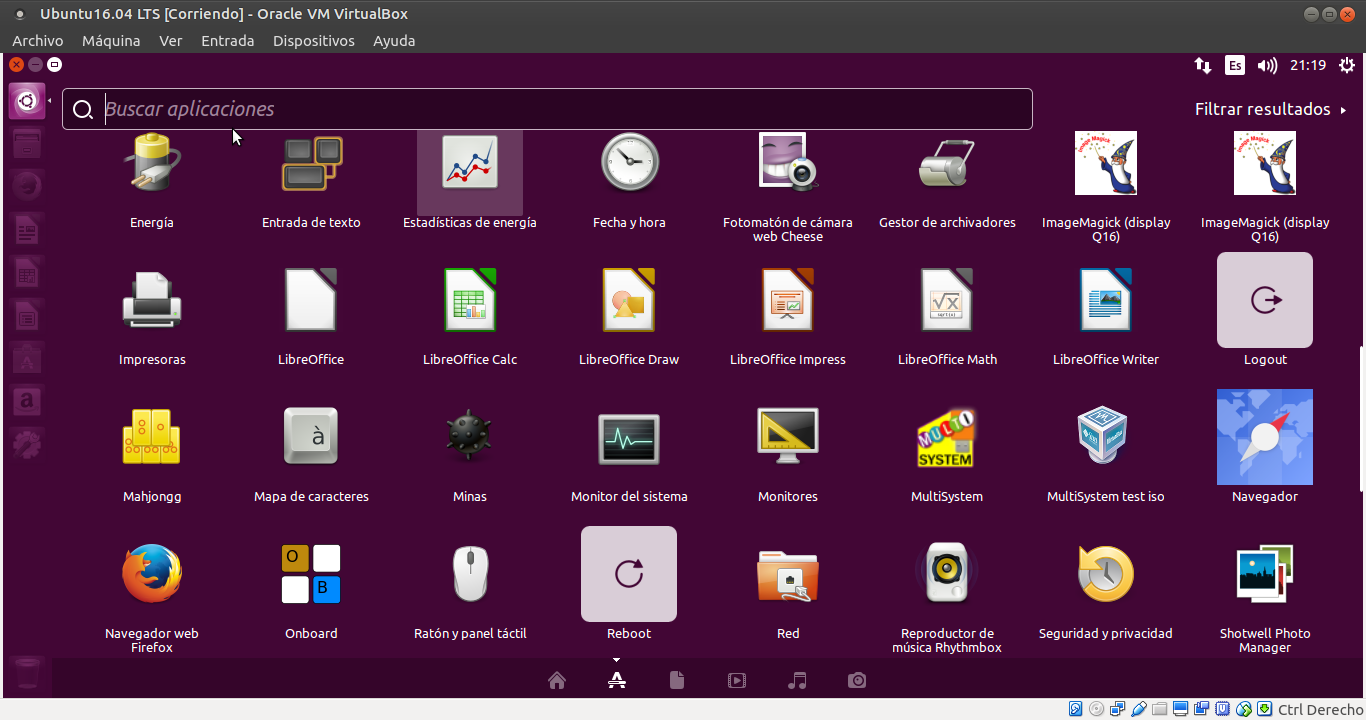Screen dimensions: 1366x720
Task: Open Impresoras settings
Action: click(152, 300)
